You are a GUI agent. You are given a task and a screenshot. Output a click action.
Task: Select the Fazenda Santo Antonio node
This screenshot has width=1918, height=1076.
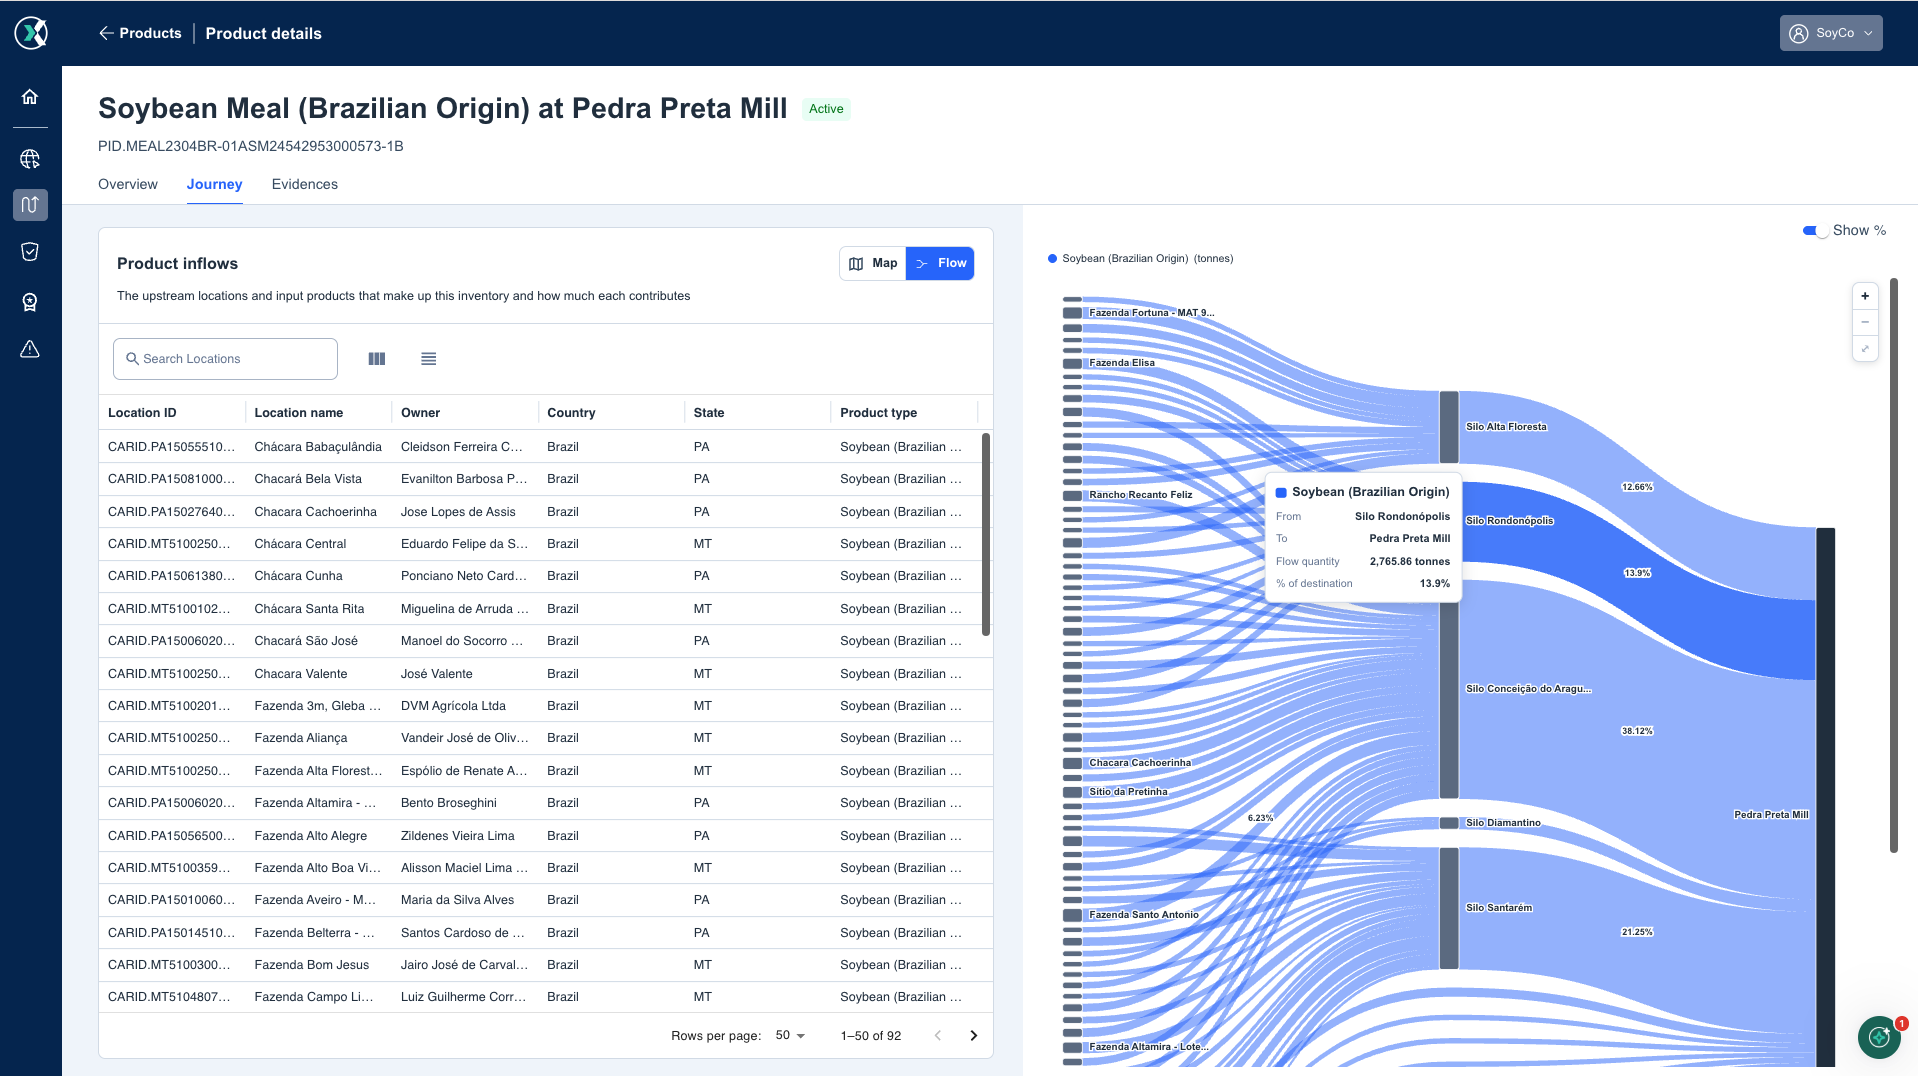tap(1072, 915)
